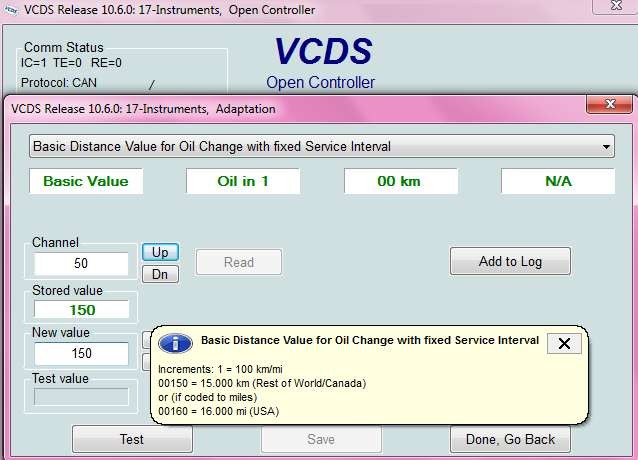Click 'Increments: 1 = 100 km/mi' text
The height and width of the screenshot is (460, 638).
pos(220,369)
